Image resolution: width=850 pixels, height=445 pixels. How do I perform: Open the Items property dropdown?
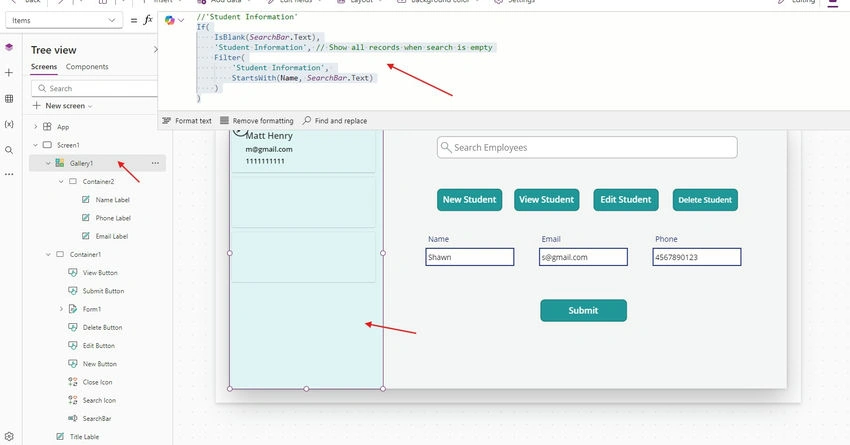pos(63,20)
